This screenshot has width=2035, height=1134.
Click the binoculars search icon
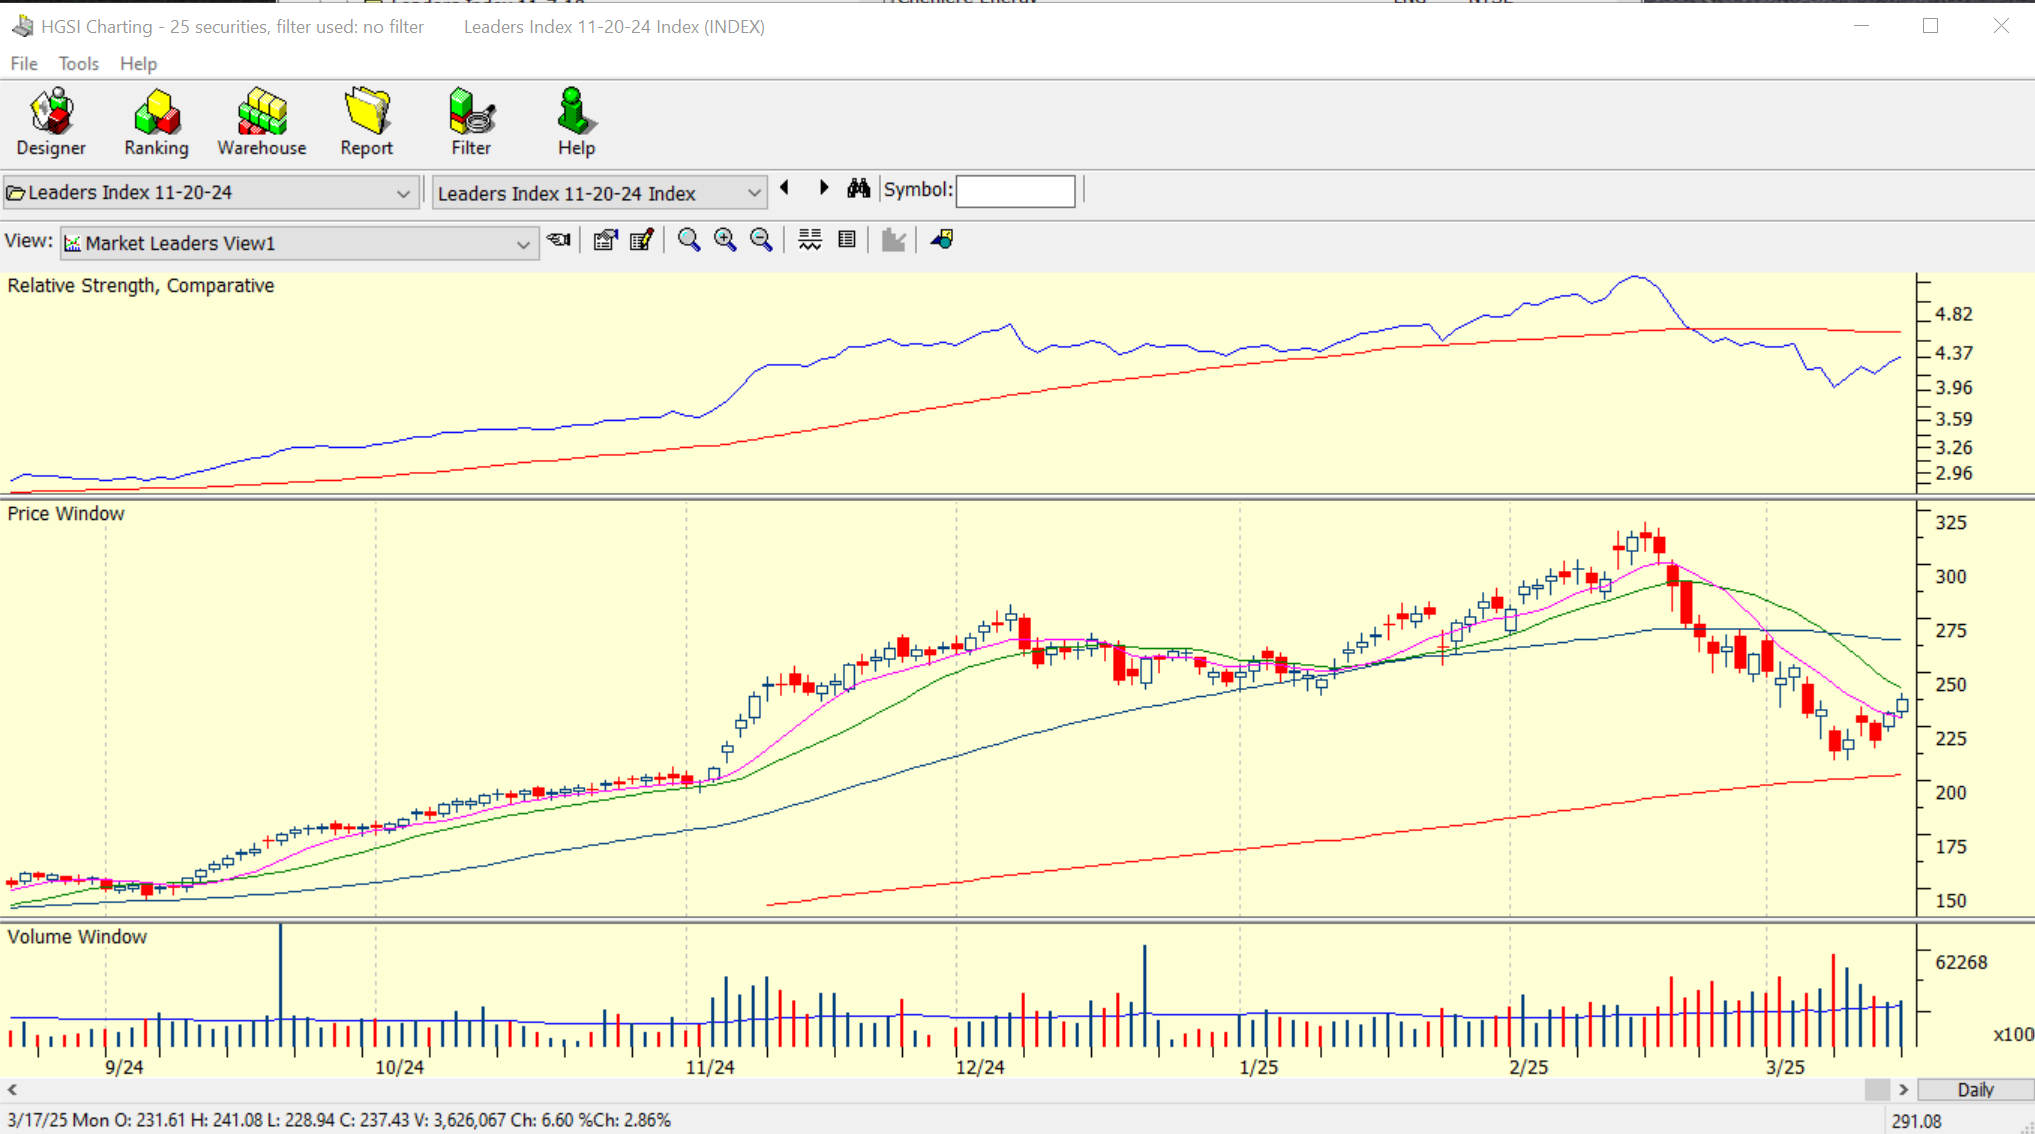859,188
